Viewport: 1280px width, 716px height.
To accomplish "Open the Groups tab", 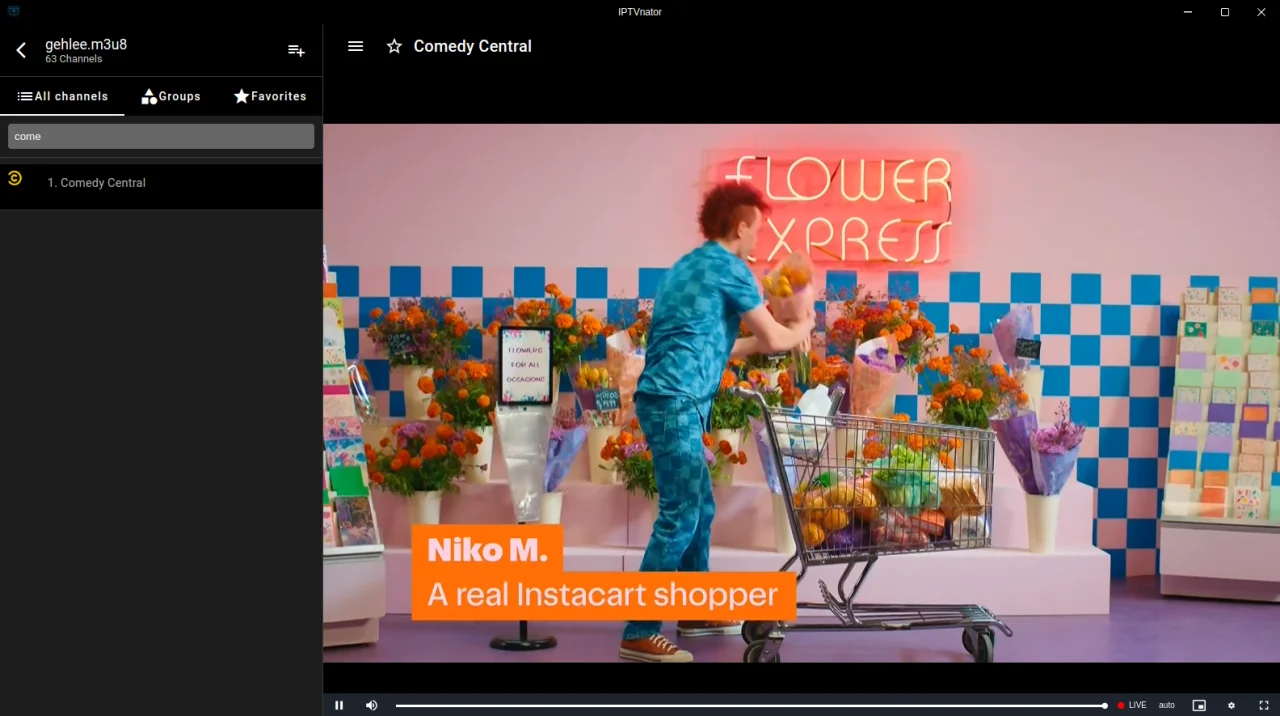I will coord(171,96).
